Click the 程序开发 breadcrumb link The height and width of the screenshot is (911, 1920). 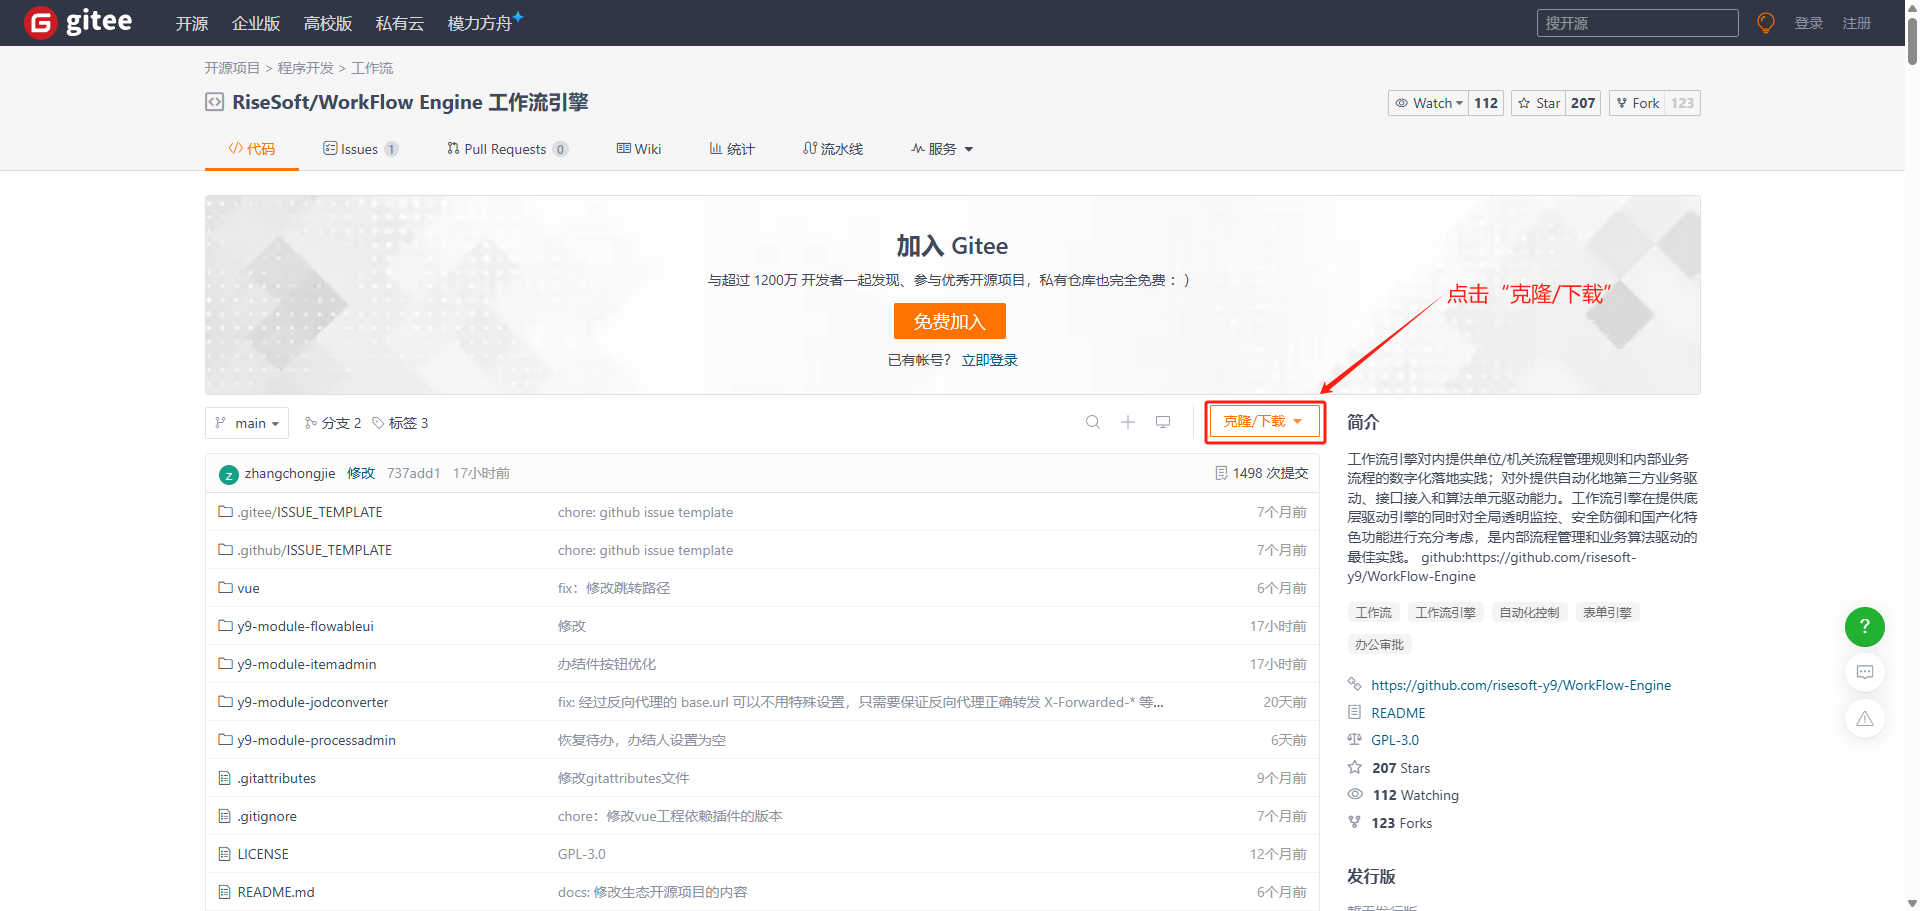pyautogui.click(x=306, y=68)
